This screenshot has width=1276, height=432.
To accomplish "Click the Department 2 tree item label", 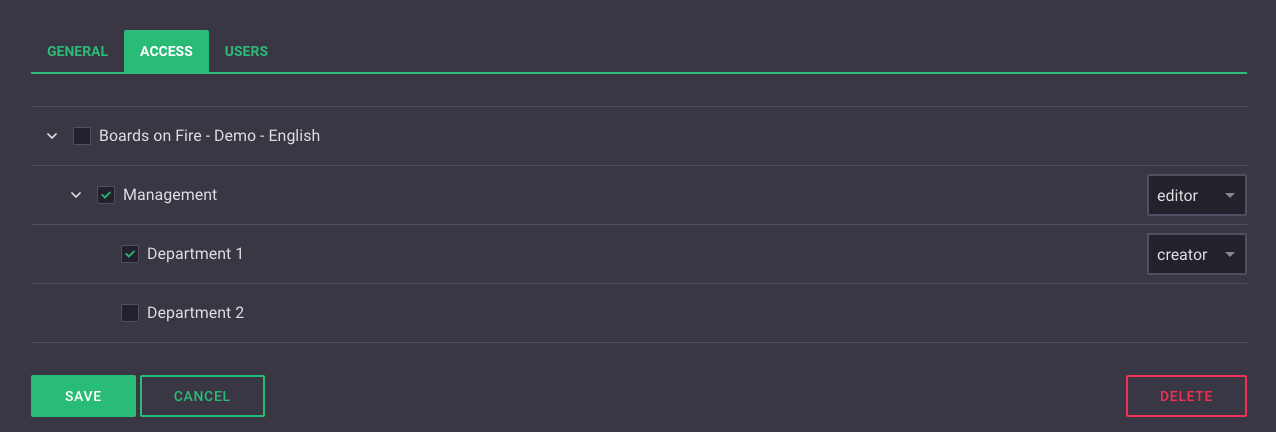I will [x=195, y=313].
